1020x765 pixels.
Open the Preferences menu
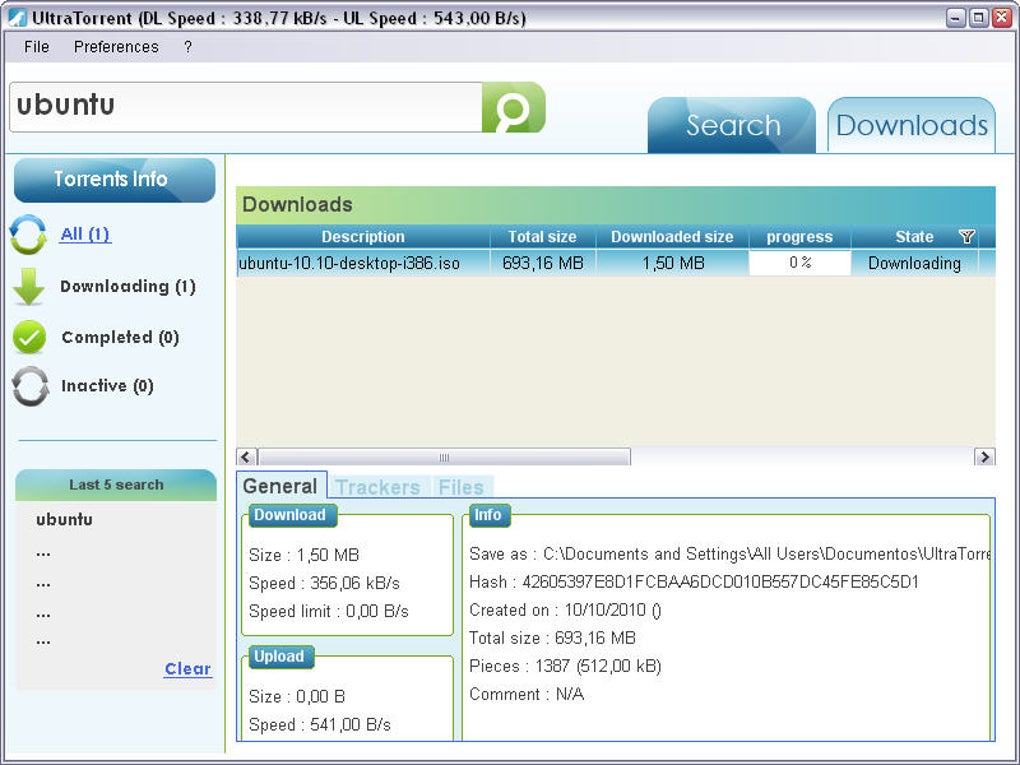pyautogui.click(x=116, y=47)
